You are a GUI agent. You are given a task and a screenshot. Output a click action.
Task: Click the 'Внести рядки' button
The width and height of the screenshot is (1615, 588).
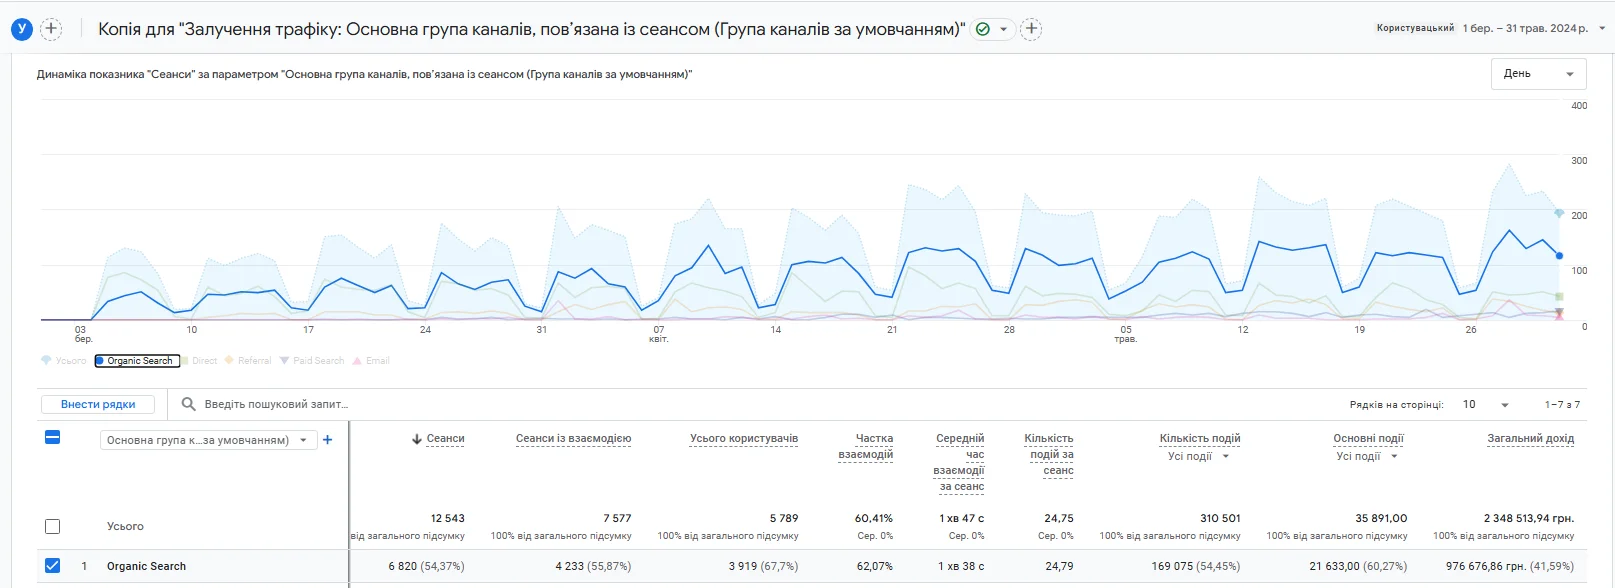(x=98, y=405)
